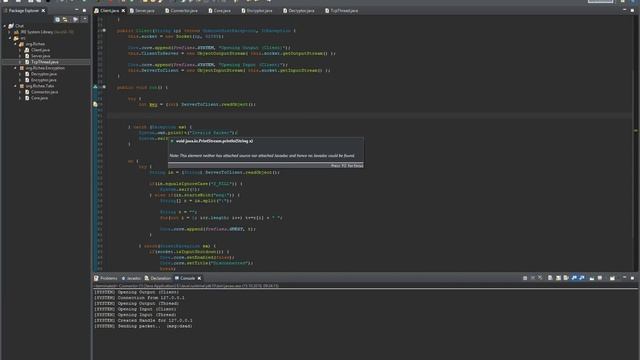Open the Problems view tab
The height and width of the screenshot is (360, 640).
tap(106, 278)
